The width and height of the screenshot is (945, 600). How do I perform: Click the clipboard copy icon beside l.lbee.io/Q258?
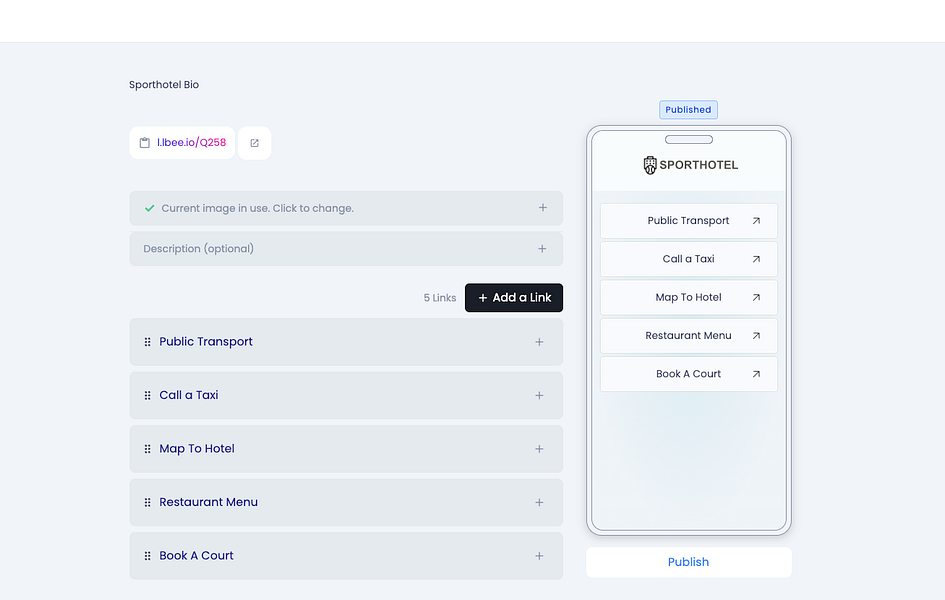tap(143, 142)
